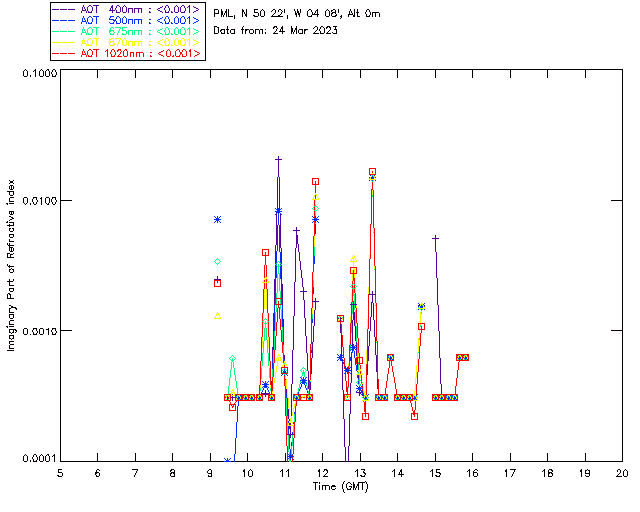Click the x-axis tick label 8

(173, 473)
